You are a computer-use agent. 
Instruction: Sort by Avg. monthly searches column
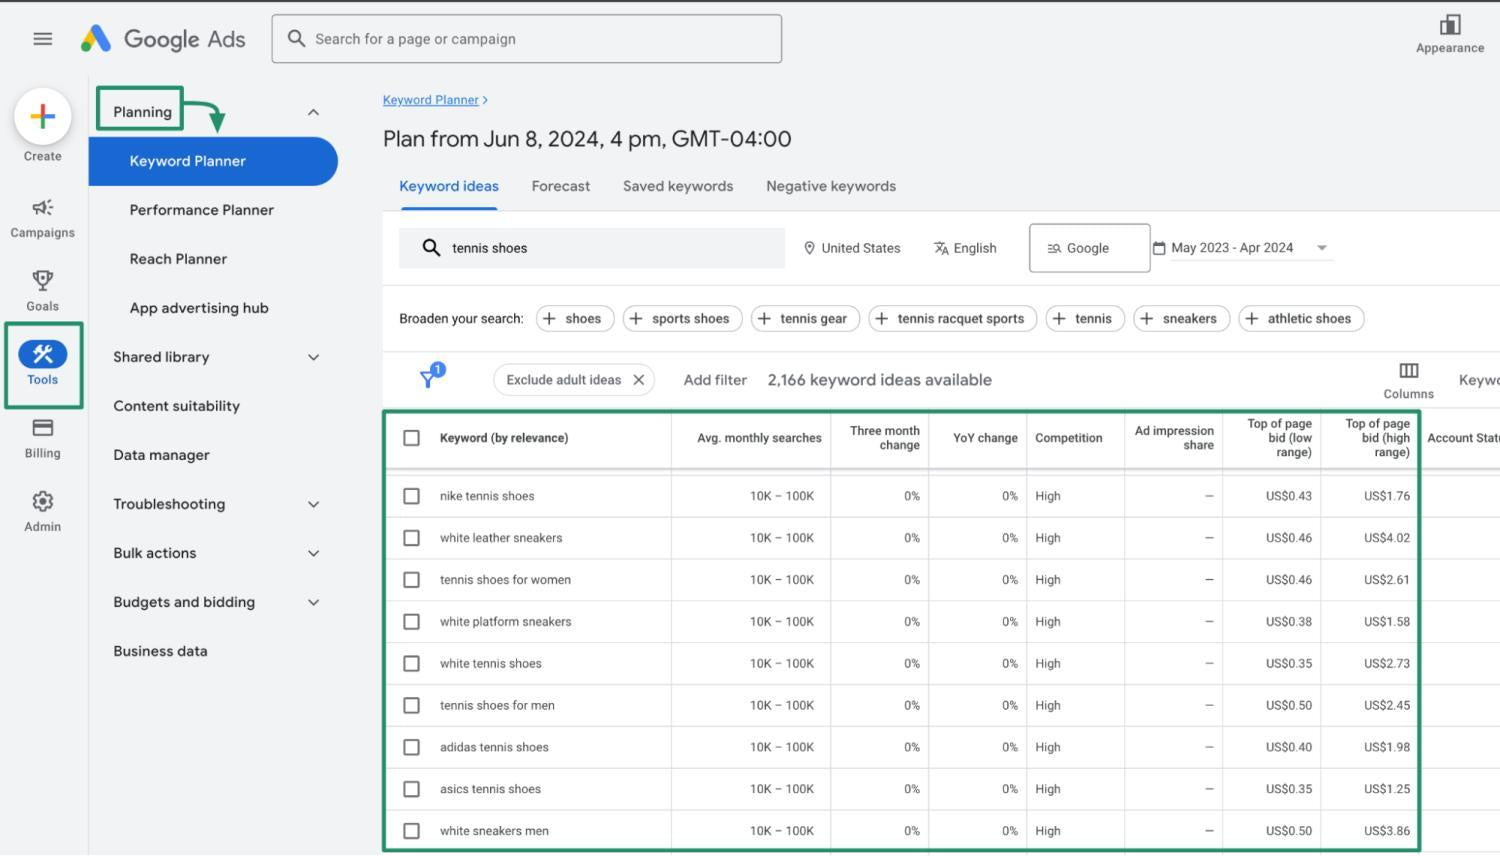[759, 438]
